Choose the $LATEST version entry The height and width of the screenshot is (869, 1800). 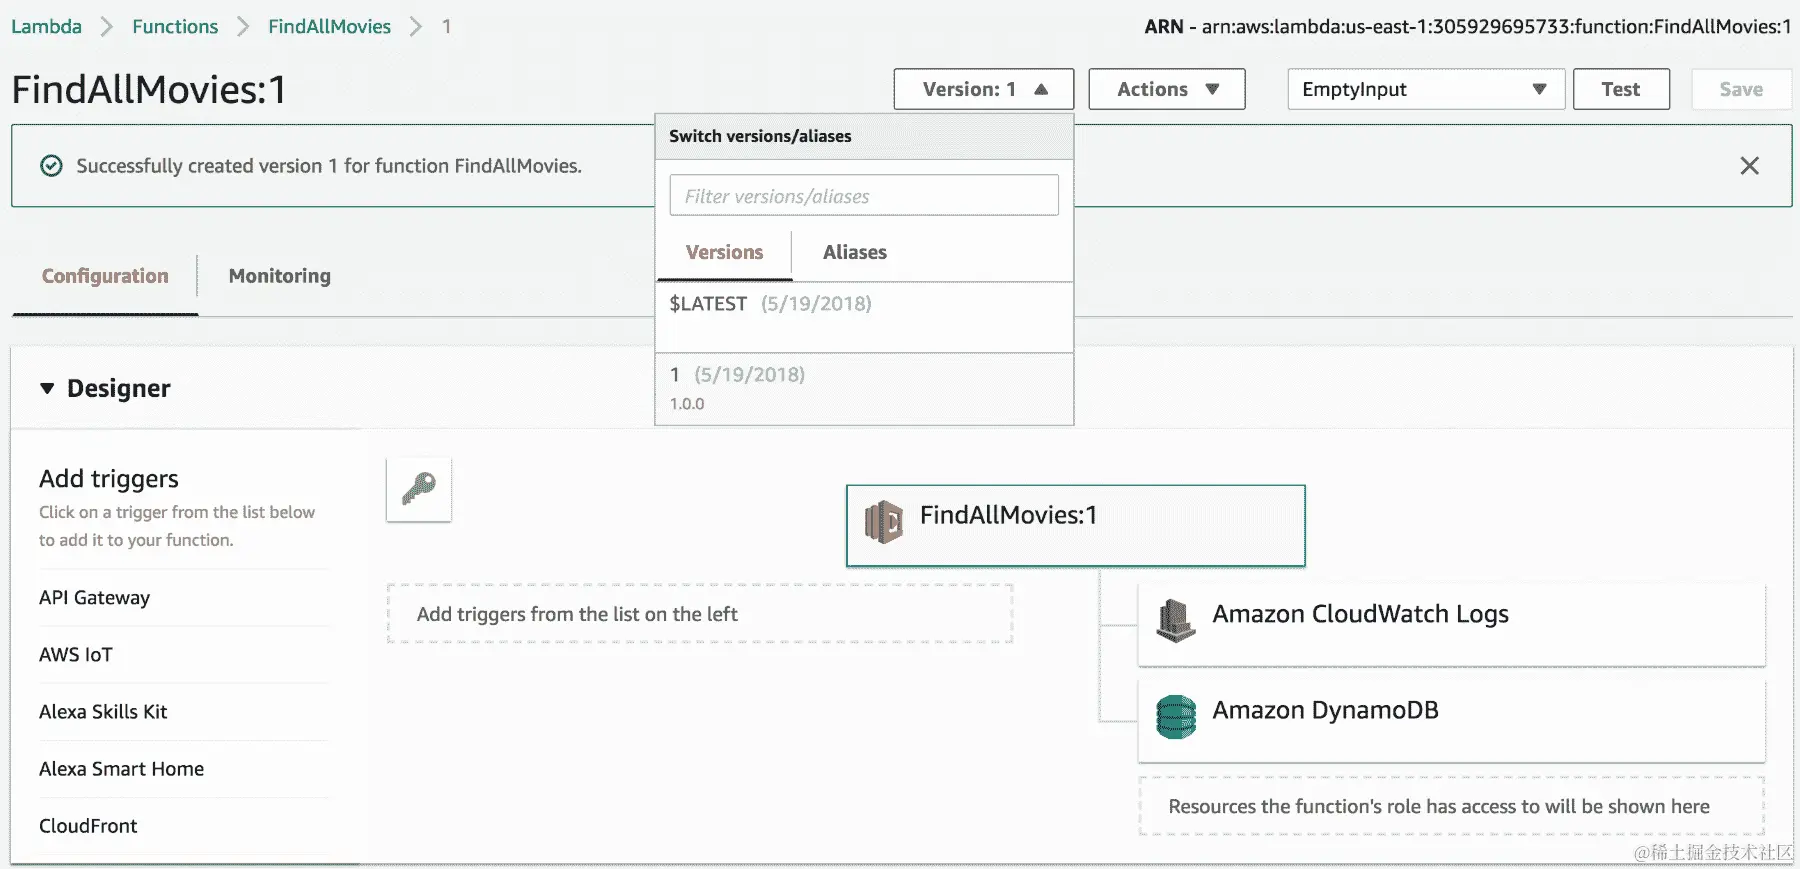[x=864, y=317]
